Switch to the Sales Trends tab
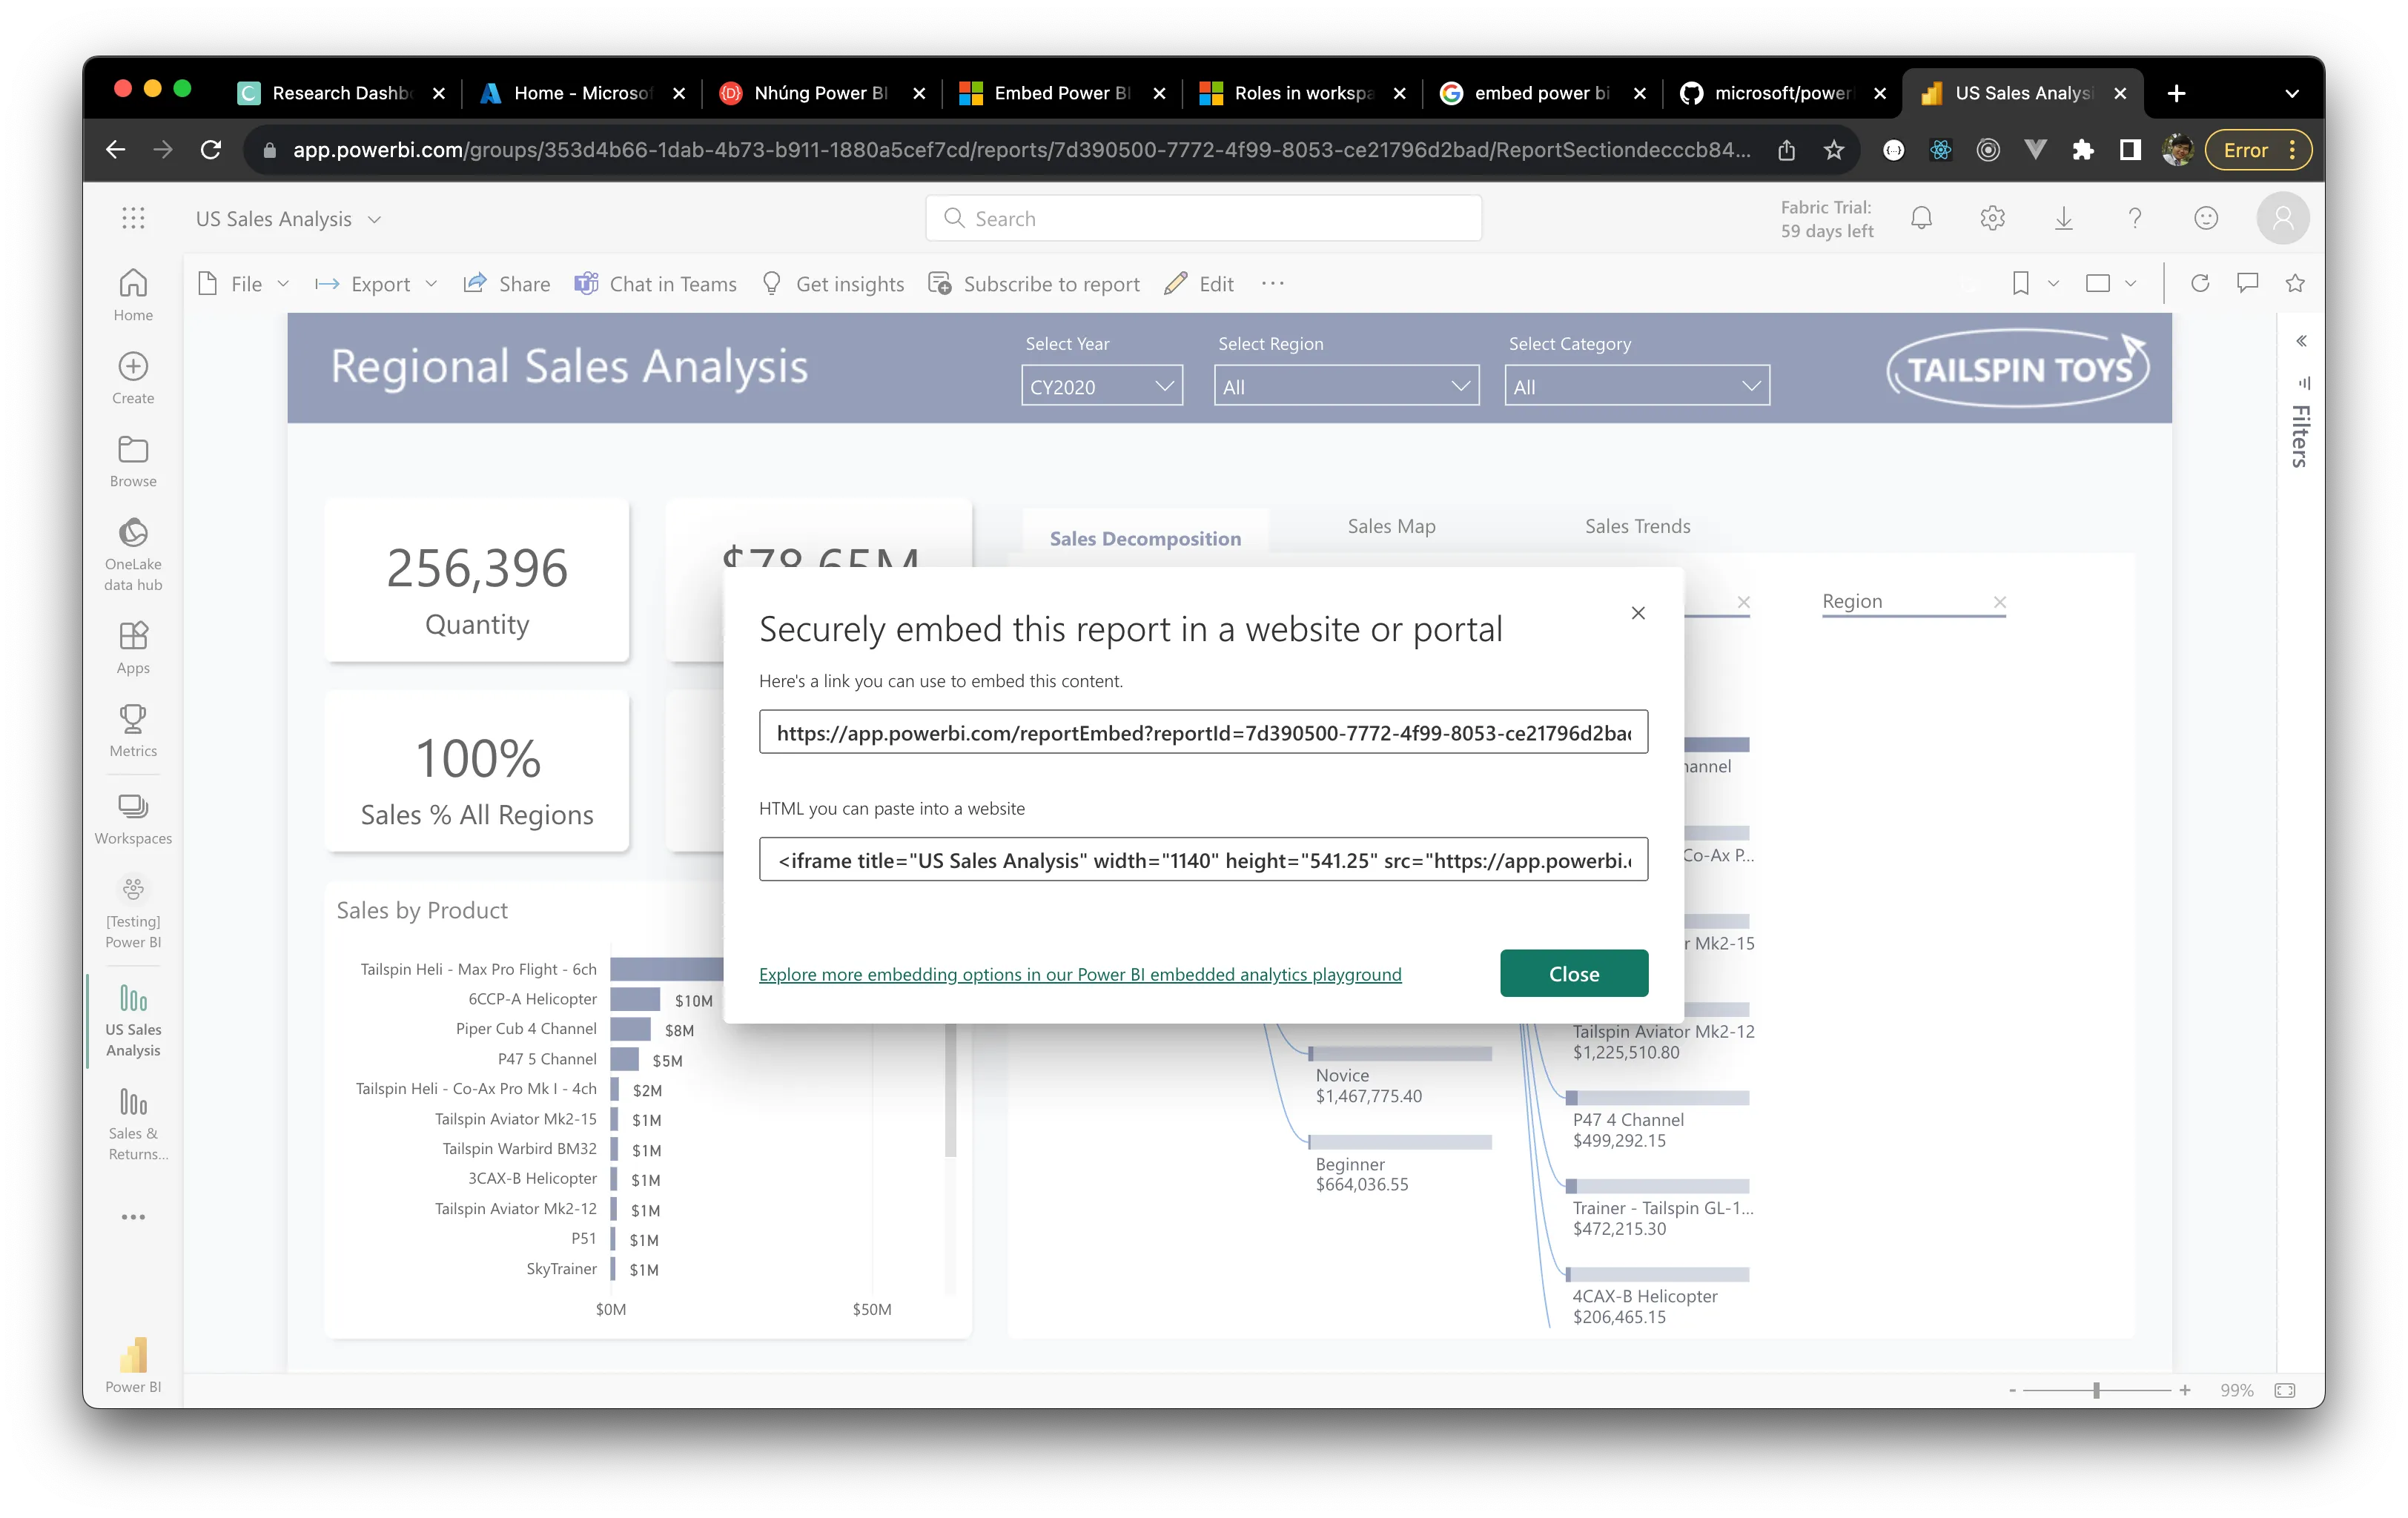This screenshot has height=1518, width=2408. point(1637,525)
